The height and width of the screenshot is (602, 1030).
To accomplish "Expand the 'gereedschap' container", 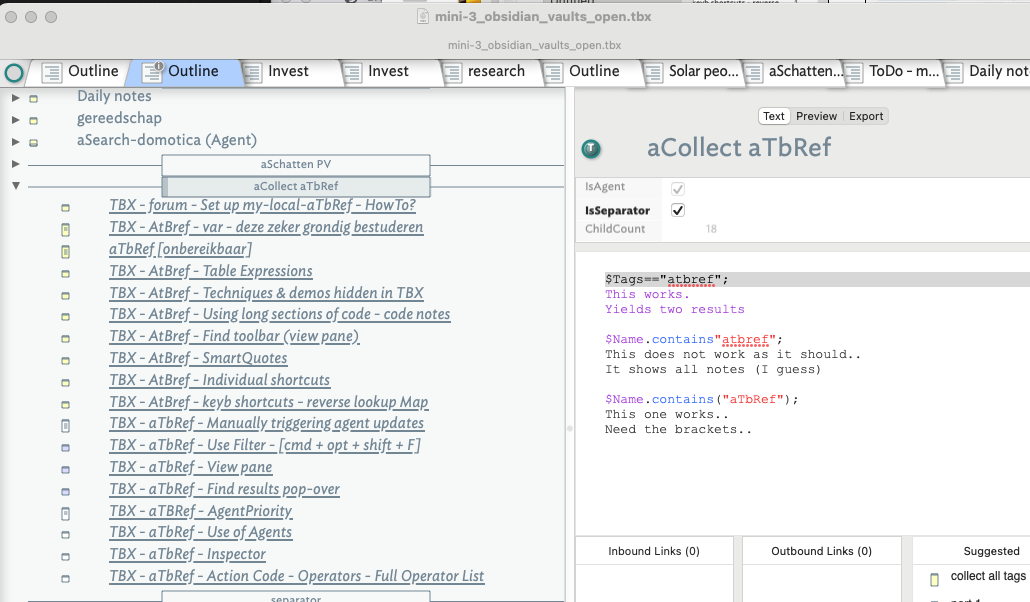I will (16, 119).
